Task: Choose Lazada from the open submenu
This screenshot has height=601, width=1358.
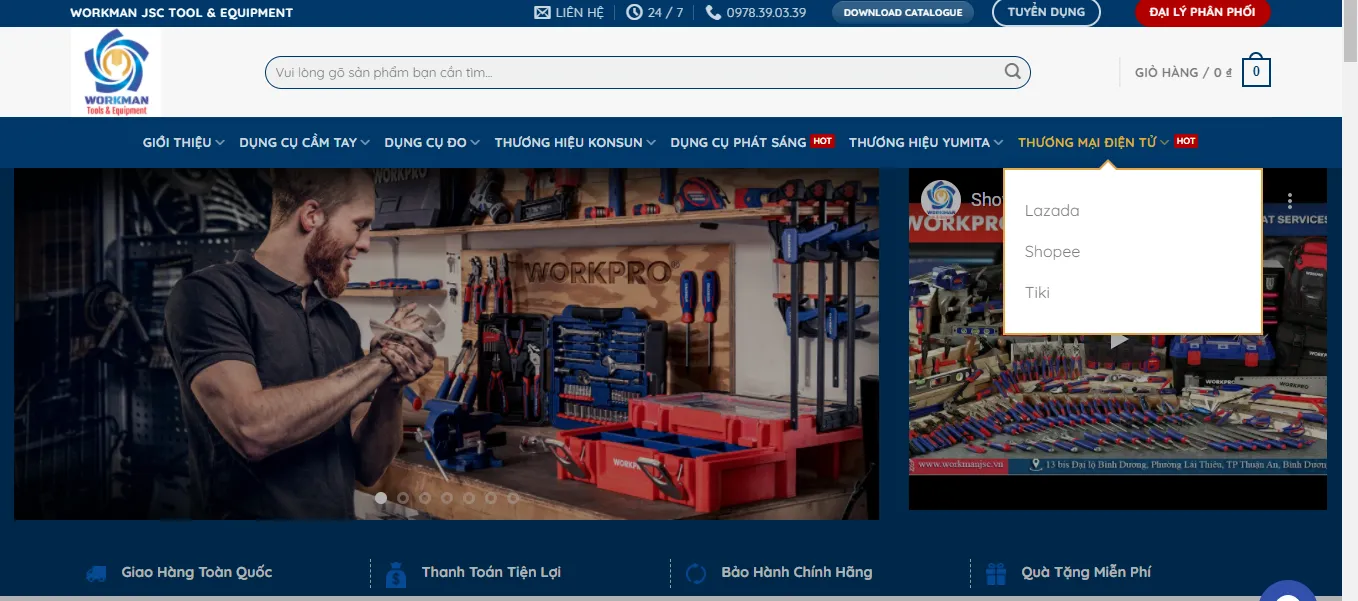Action: [x=1052, y=211]
